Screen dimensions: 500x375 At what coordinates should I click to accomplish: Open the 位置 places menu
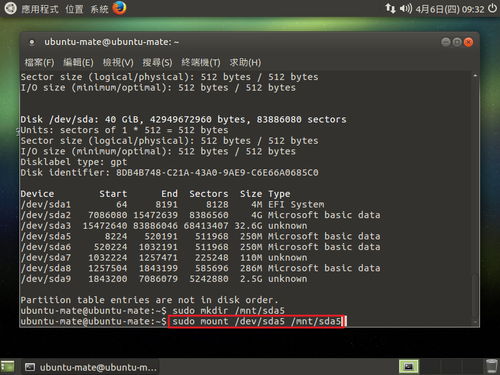coord(74,9)
